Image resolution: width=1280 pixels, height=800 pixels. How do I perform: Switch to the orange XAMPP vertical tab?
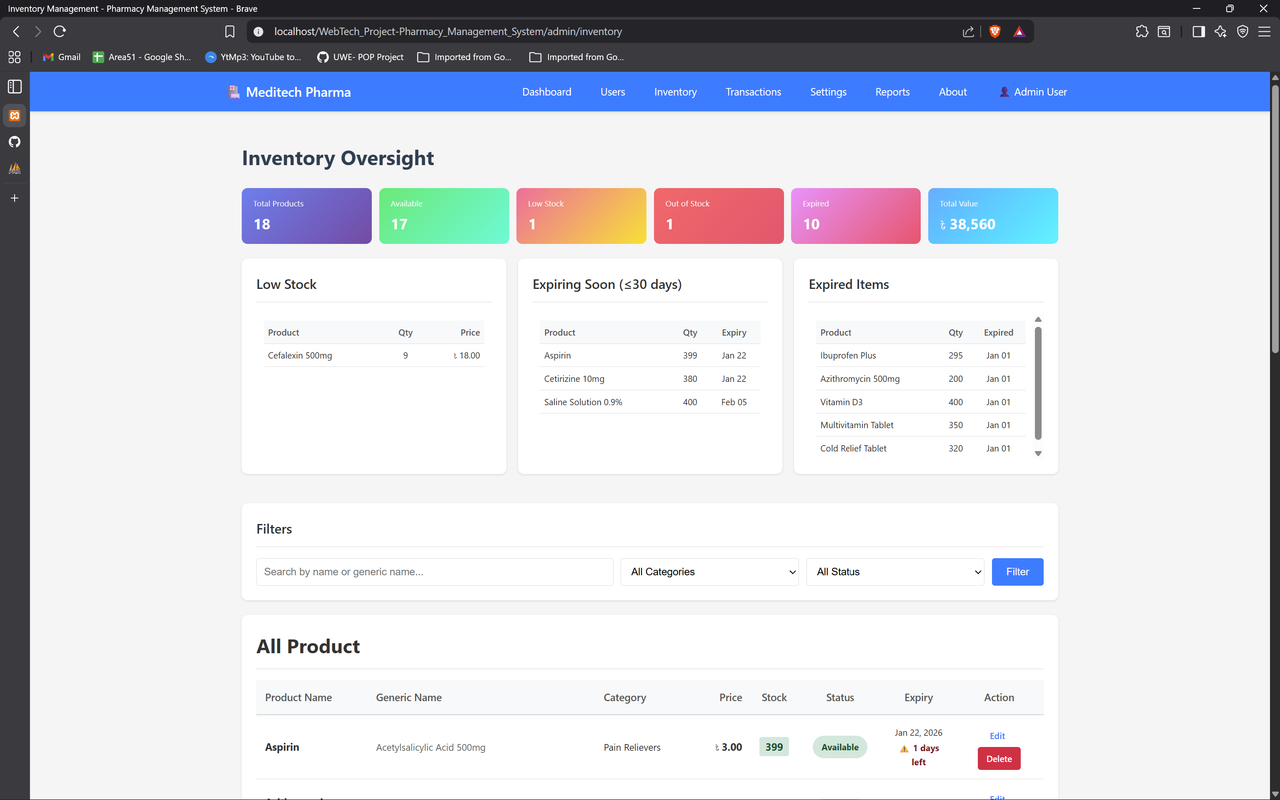pyautogui.click(x=14, y=116)
